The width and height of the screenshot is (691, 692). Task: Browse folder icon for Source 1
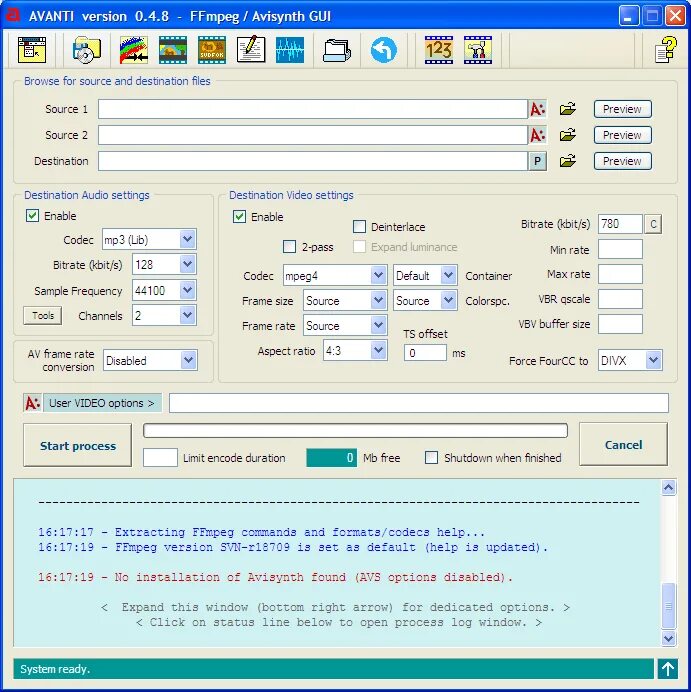click(568, 109)
